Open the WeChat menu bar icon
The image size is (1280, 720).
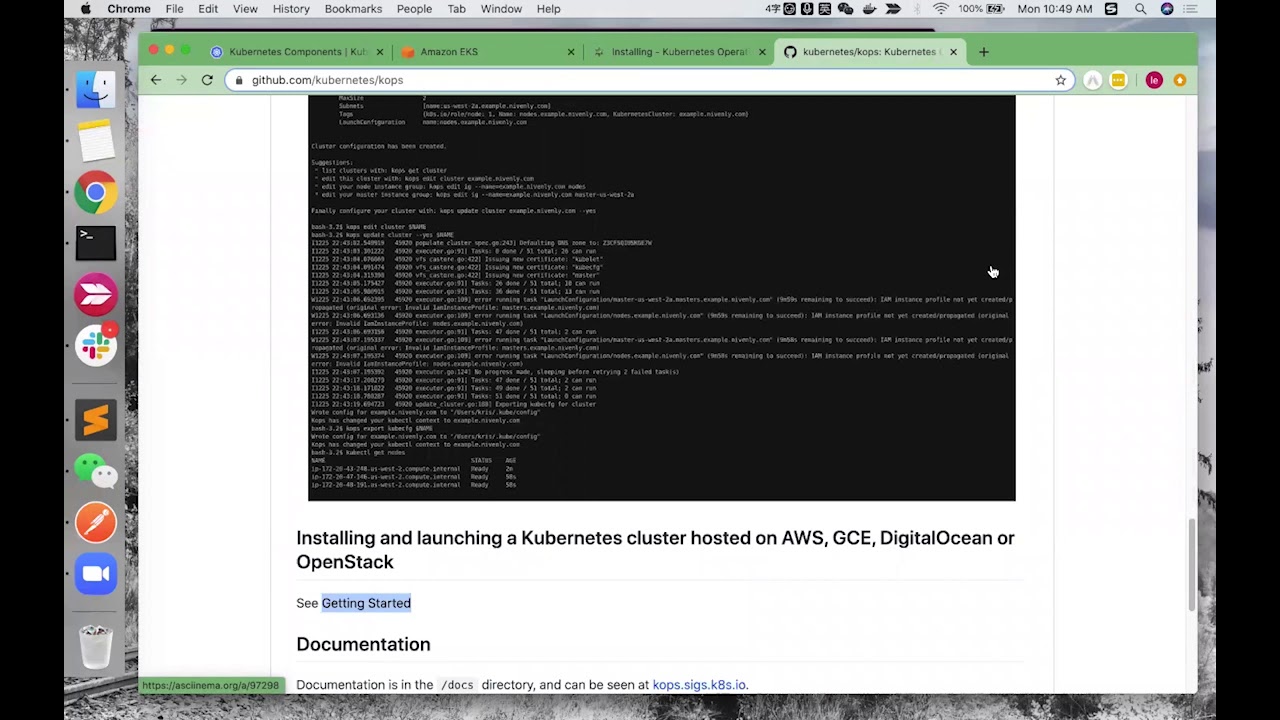(846, 9)
